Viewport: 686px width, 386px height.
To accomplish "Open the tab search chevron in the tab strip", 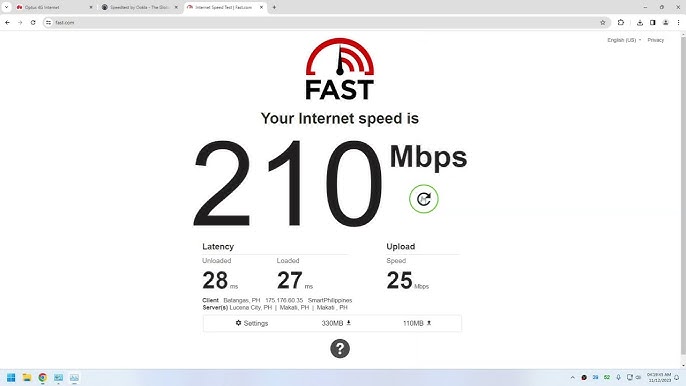I will pyautogui.click(x=6, y=7).
